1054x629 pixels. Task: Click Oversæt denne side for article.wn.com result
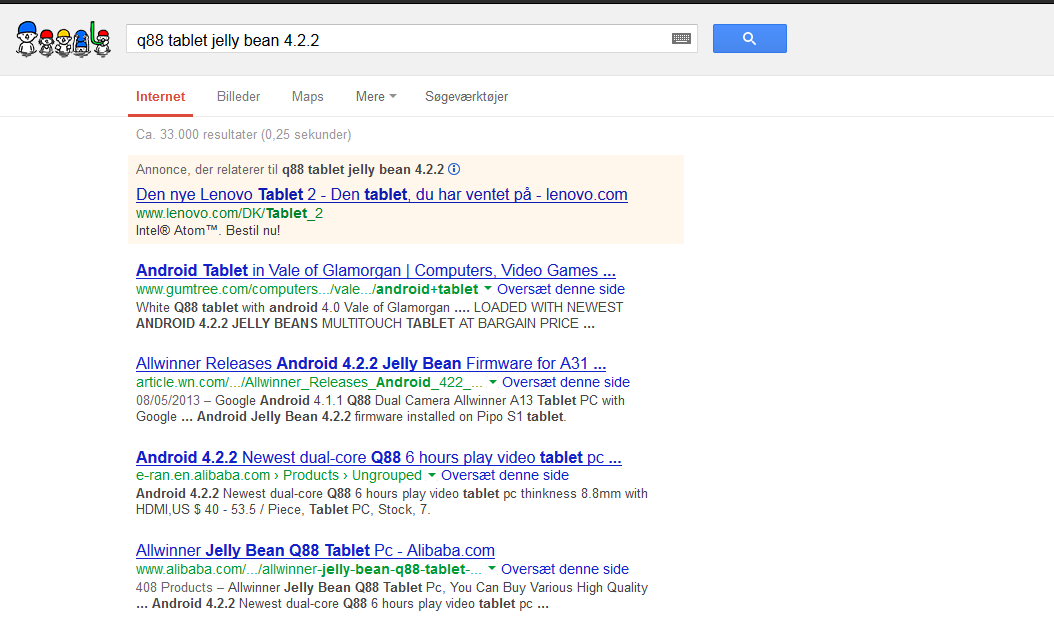click(566, 382)
